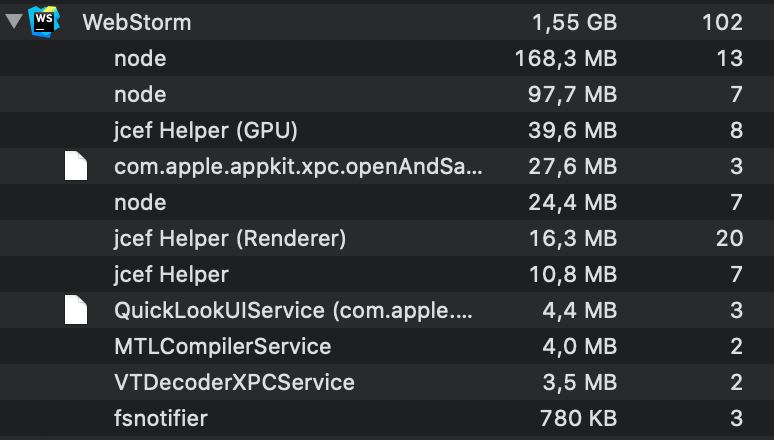The width and height of the screenshot is (774, 440).
Task: Click the 102 threads value for WebStorm
Action: coord(722,22)
